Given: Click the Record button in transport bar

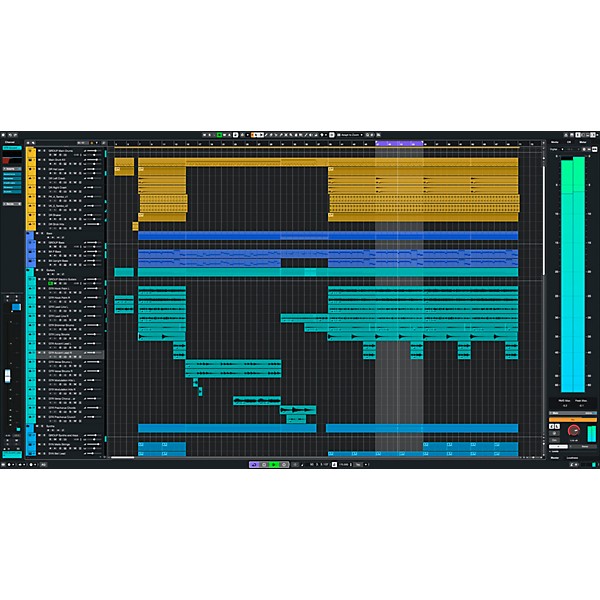Looking at the screenshot, I should click(x=284, y=464).
